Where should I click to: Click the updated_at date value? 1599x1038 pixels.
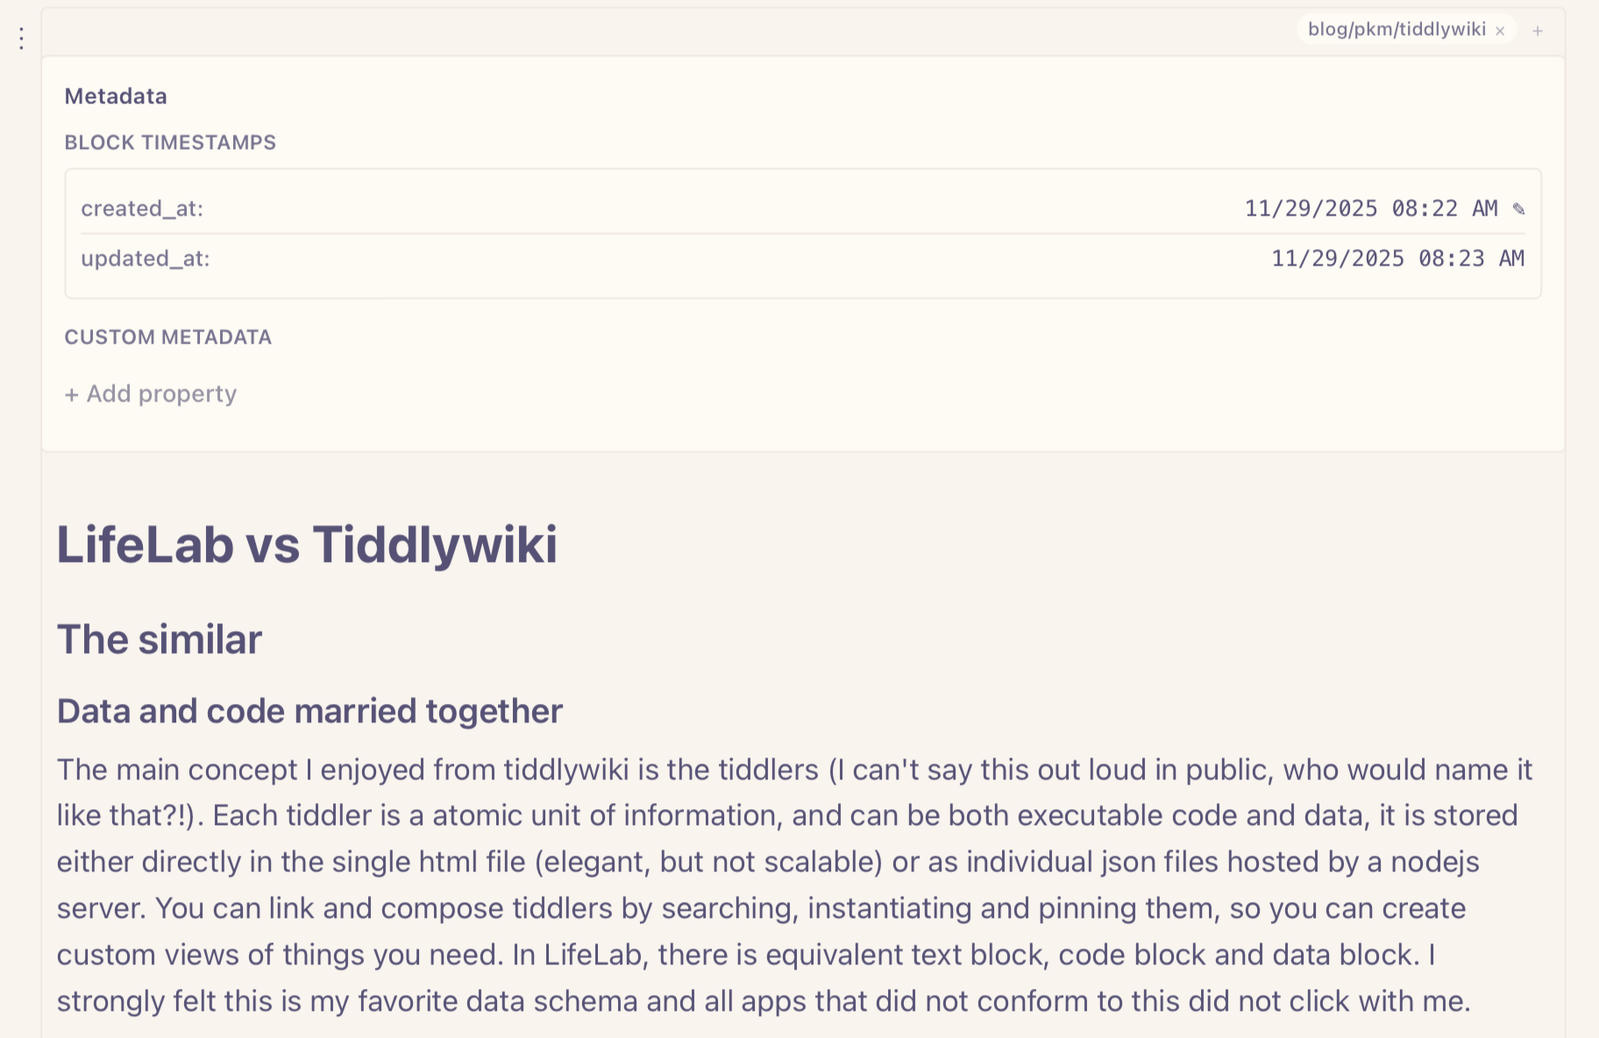(x=1397, y=259)
